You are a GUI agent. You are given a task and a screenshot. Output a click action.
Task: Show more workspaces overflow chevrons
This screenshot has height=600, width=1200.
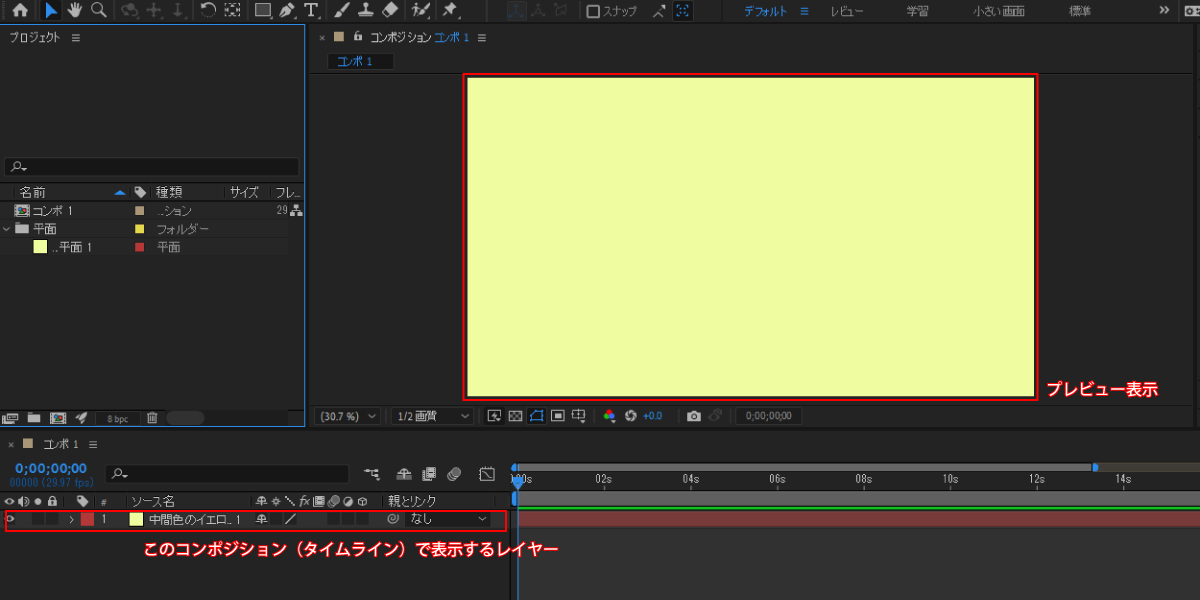(1163, 11)
